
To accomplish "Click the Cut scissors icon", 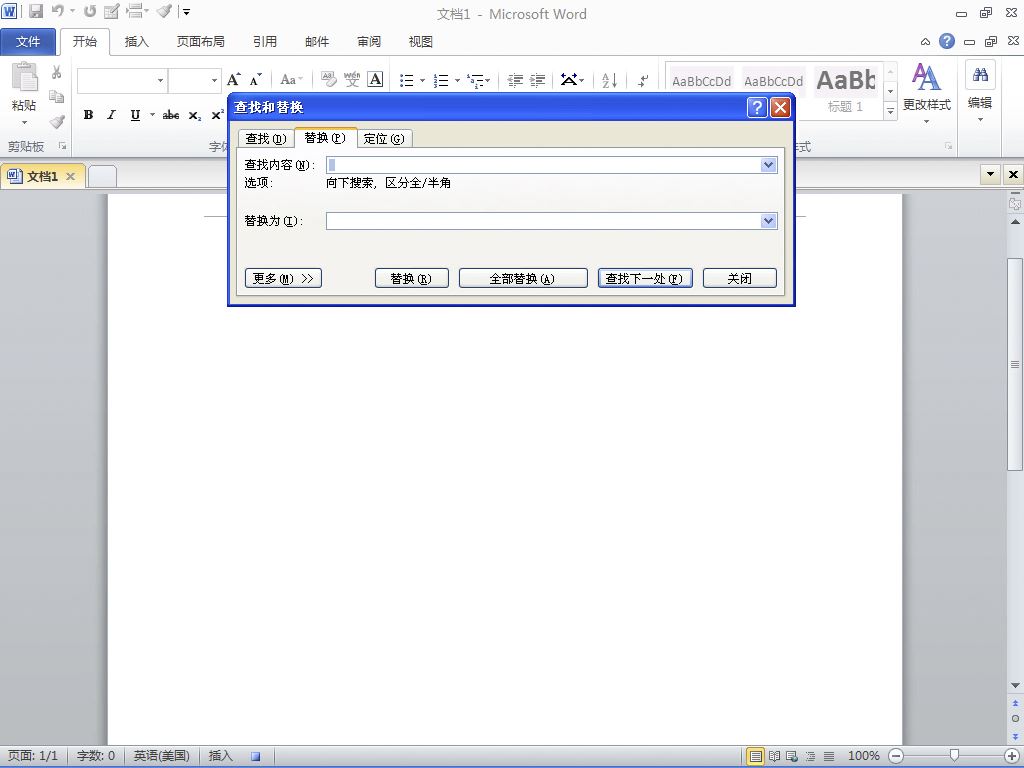I will point(57,72).
